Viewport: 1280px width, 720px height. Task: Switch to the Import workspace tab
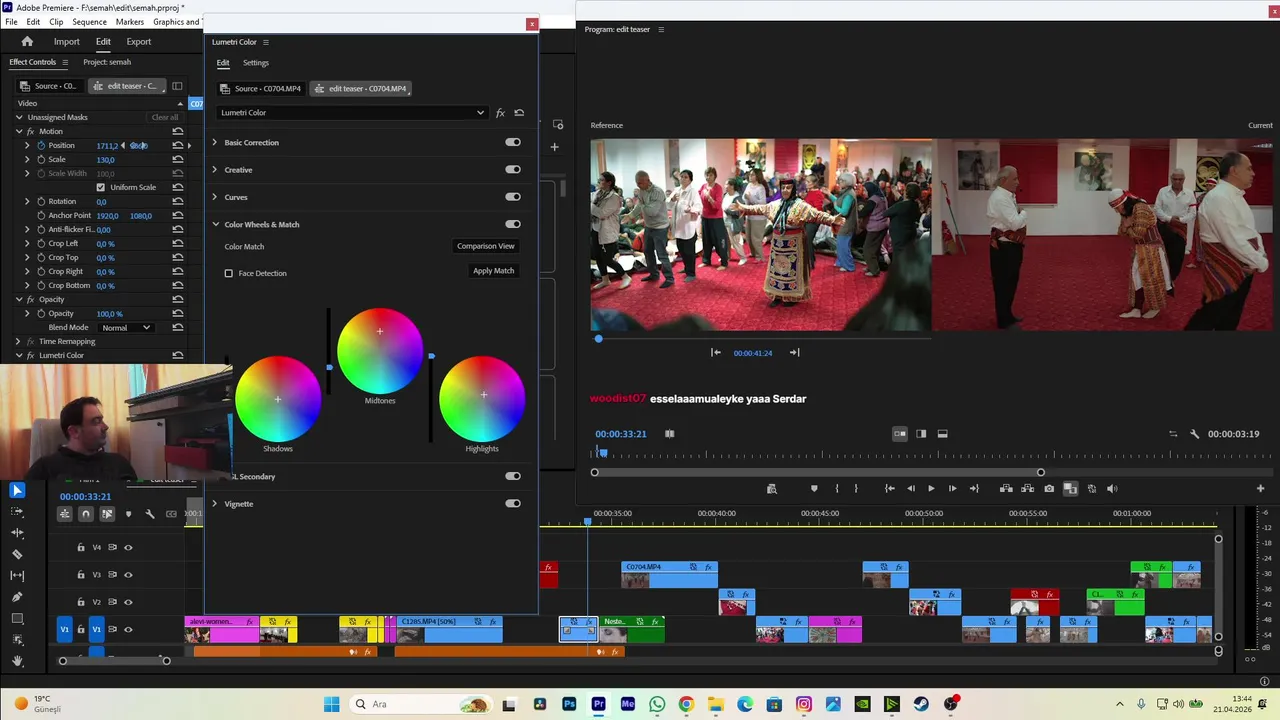[67, 42]
